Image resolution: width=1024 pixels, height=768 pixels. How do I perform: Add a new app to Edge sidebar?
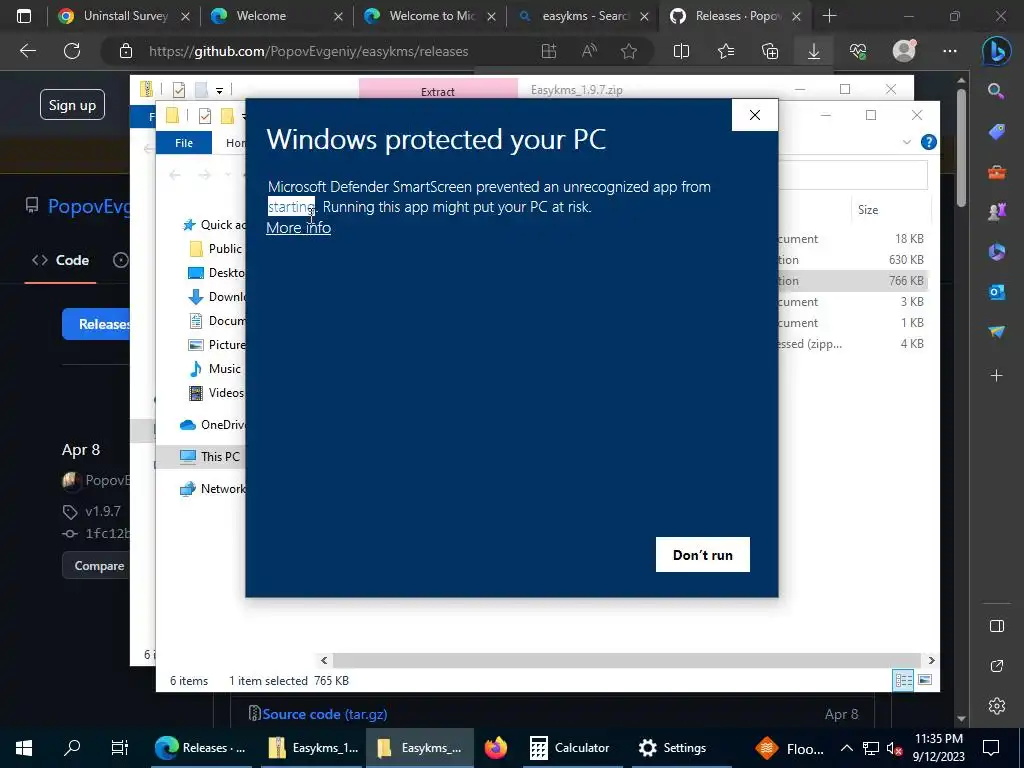coord(997,376)
